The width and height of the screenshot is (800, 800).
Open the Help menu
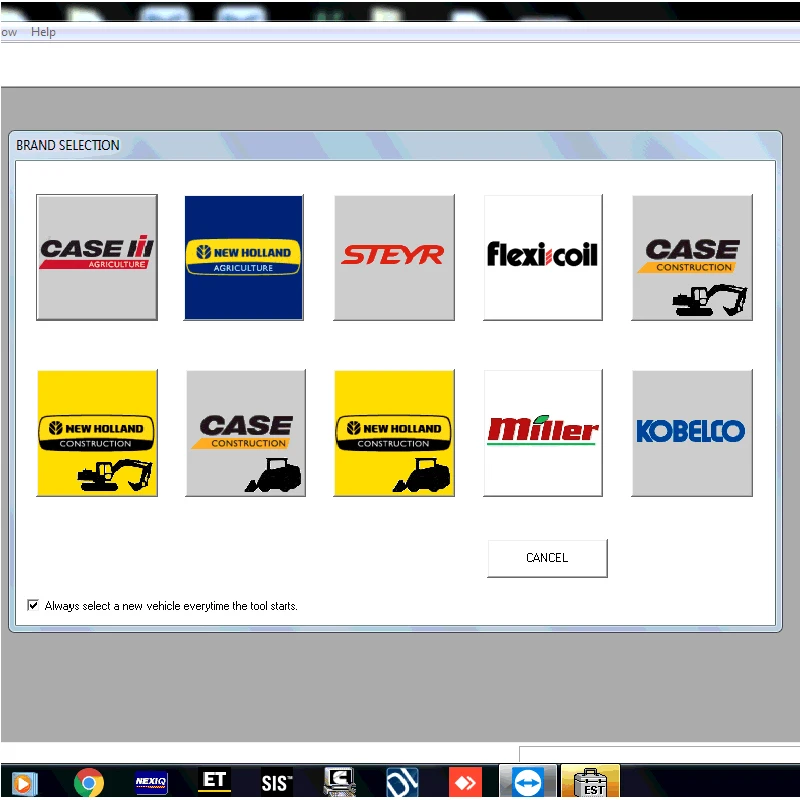(43, 32)
